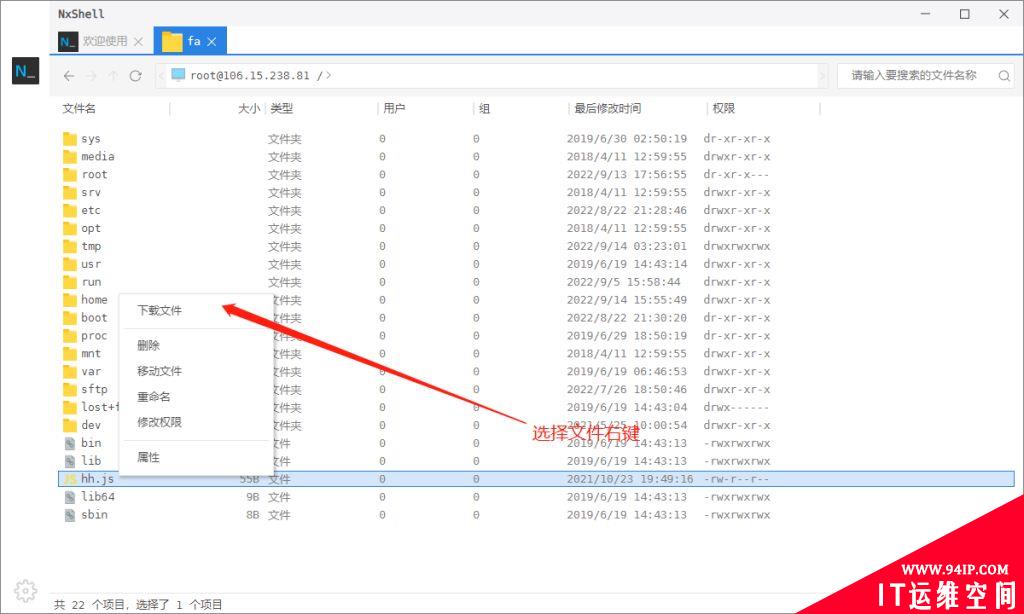Click the sbin size 8B
This screenshot has height=614, width=1024.
[253, 515]
